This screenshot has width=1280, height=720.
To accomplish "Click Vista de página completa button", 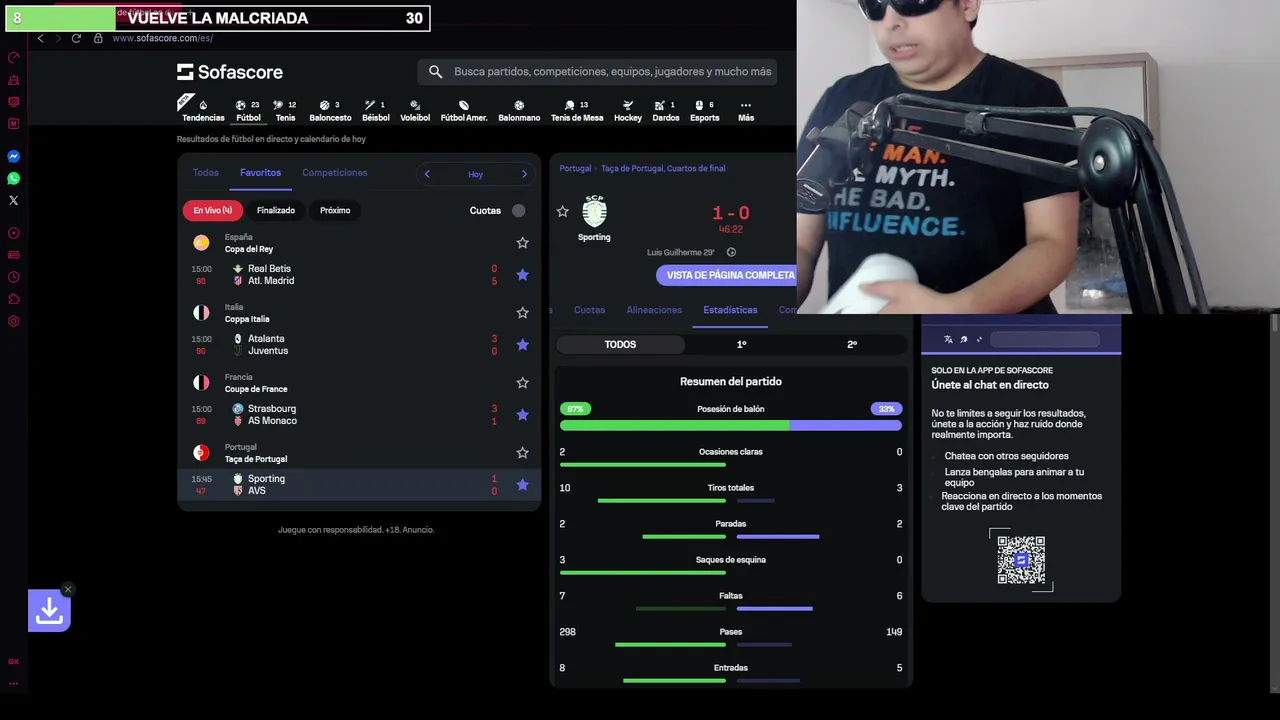I will (729, 275).
